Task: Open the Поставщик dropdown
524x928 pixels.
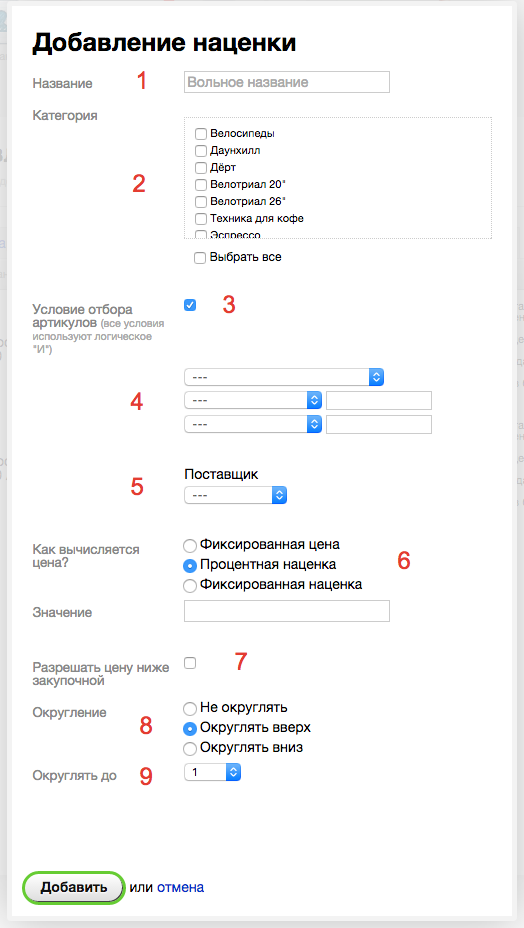Action: (236, 495)
